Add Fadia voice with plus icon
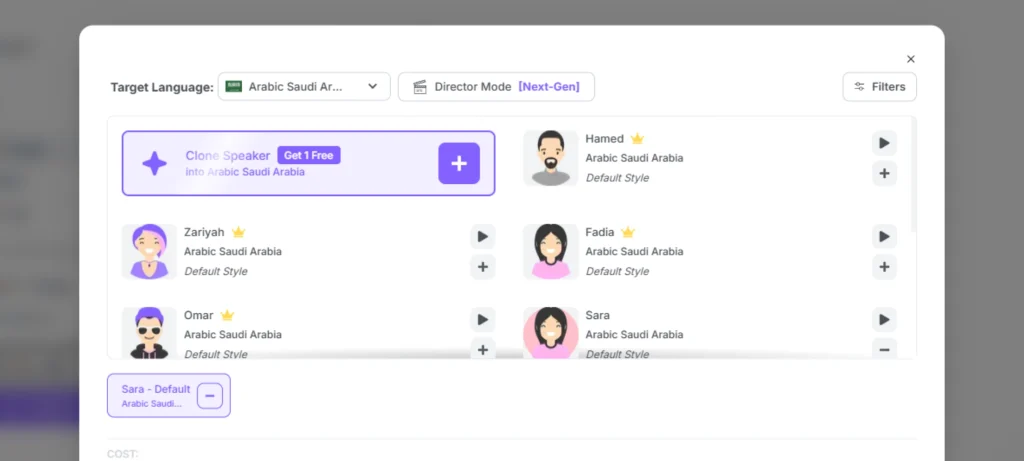The height and width of the screenshot is (461, 1024). coord(884,267)
